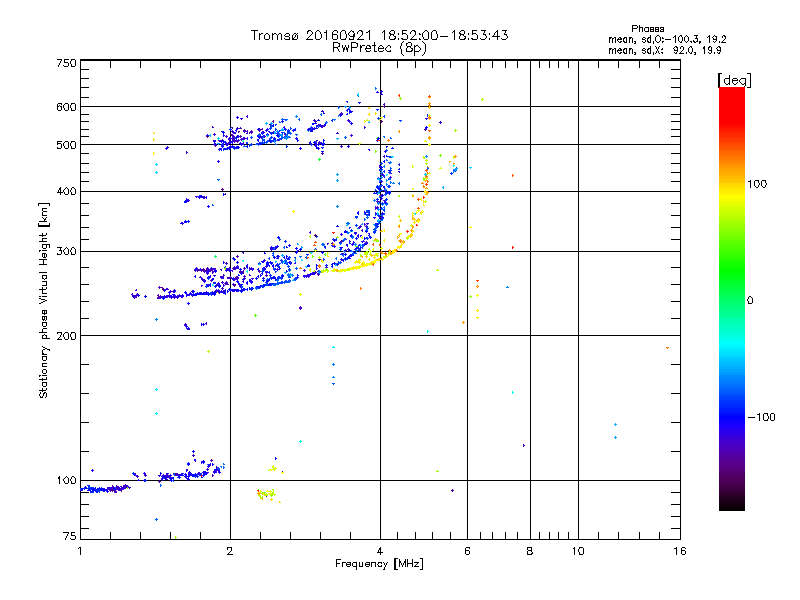This screenshot has width=800, height=600.
Task: Click the "75" height axis label
Action: (x=70, y=536)
